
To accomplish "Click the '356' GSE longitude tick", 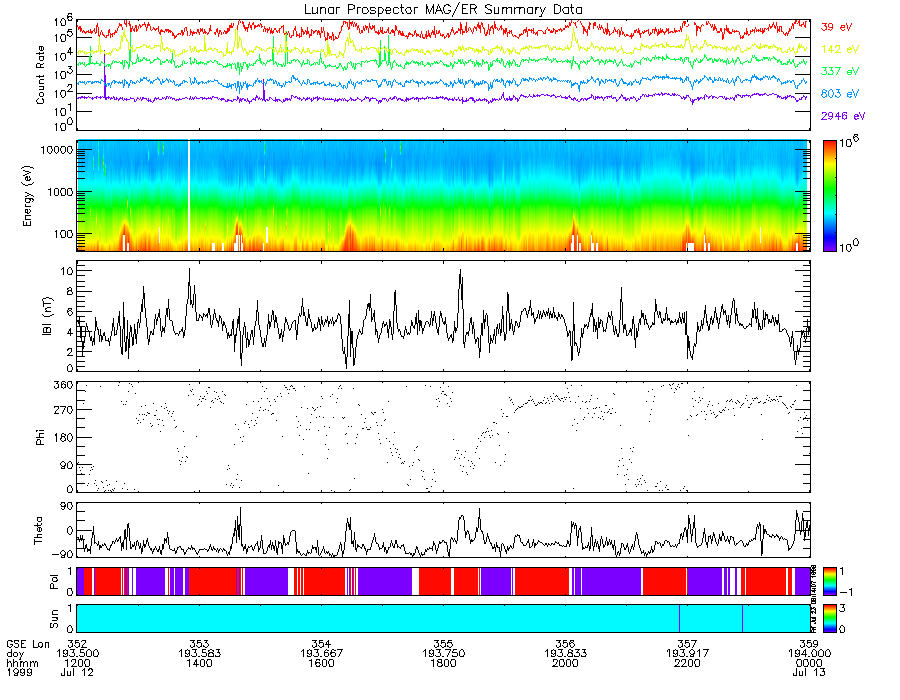I will 565,644.
